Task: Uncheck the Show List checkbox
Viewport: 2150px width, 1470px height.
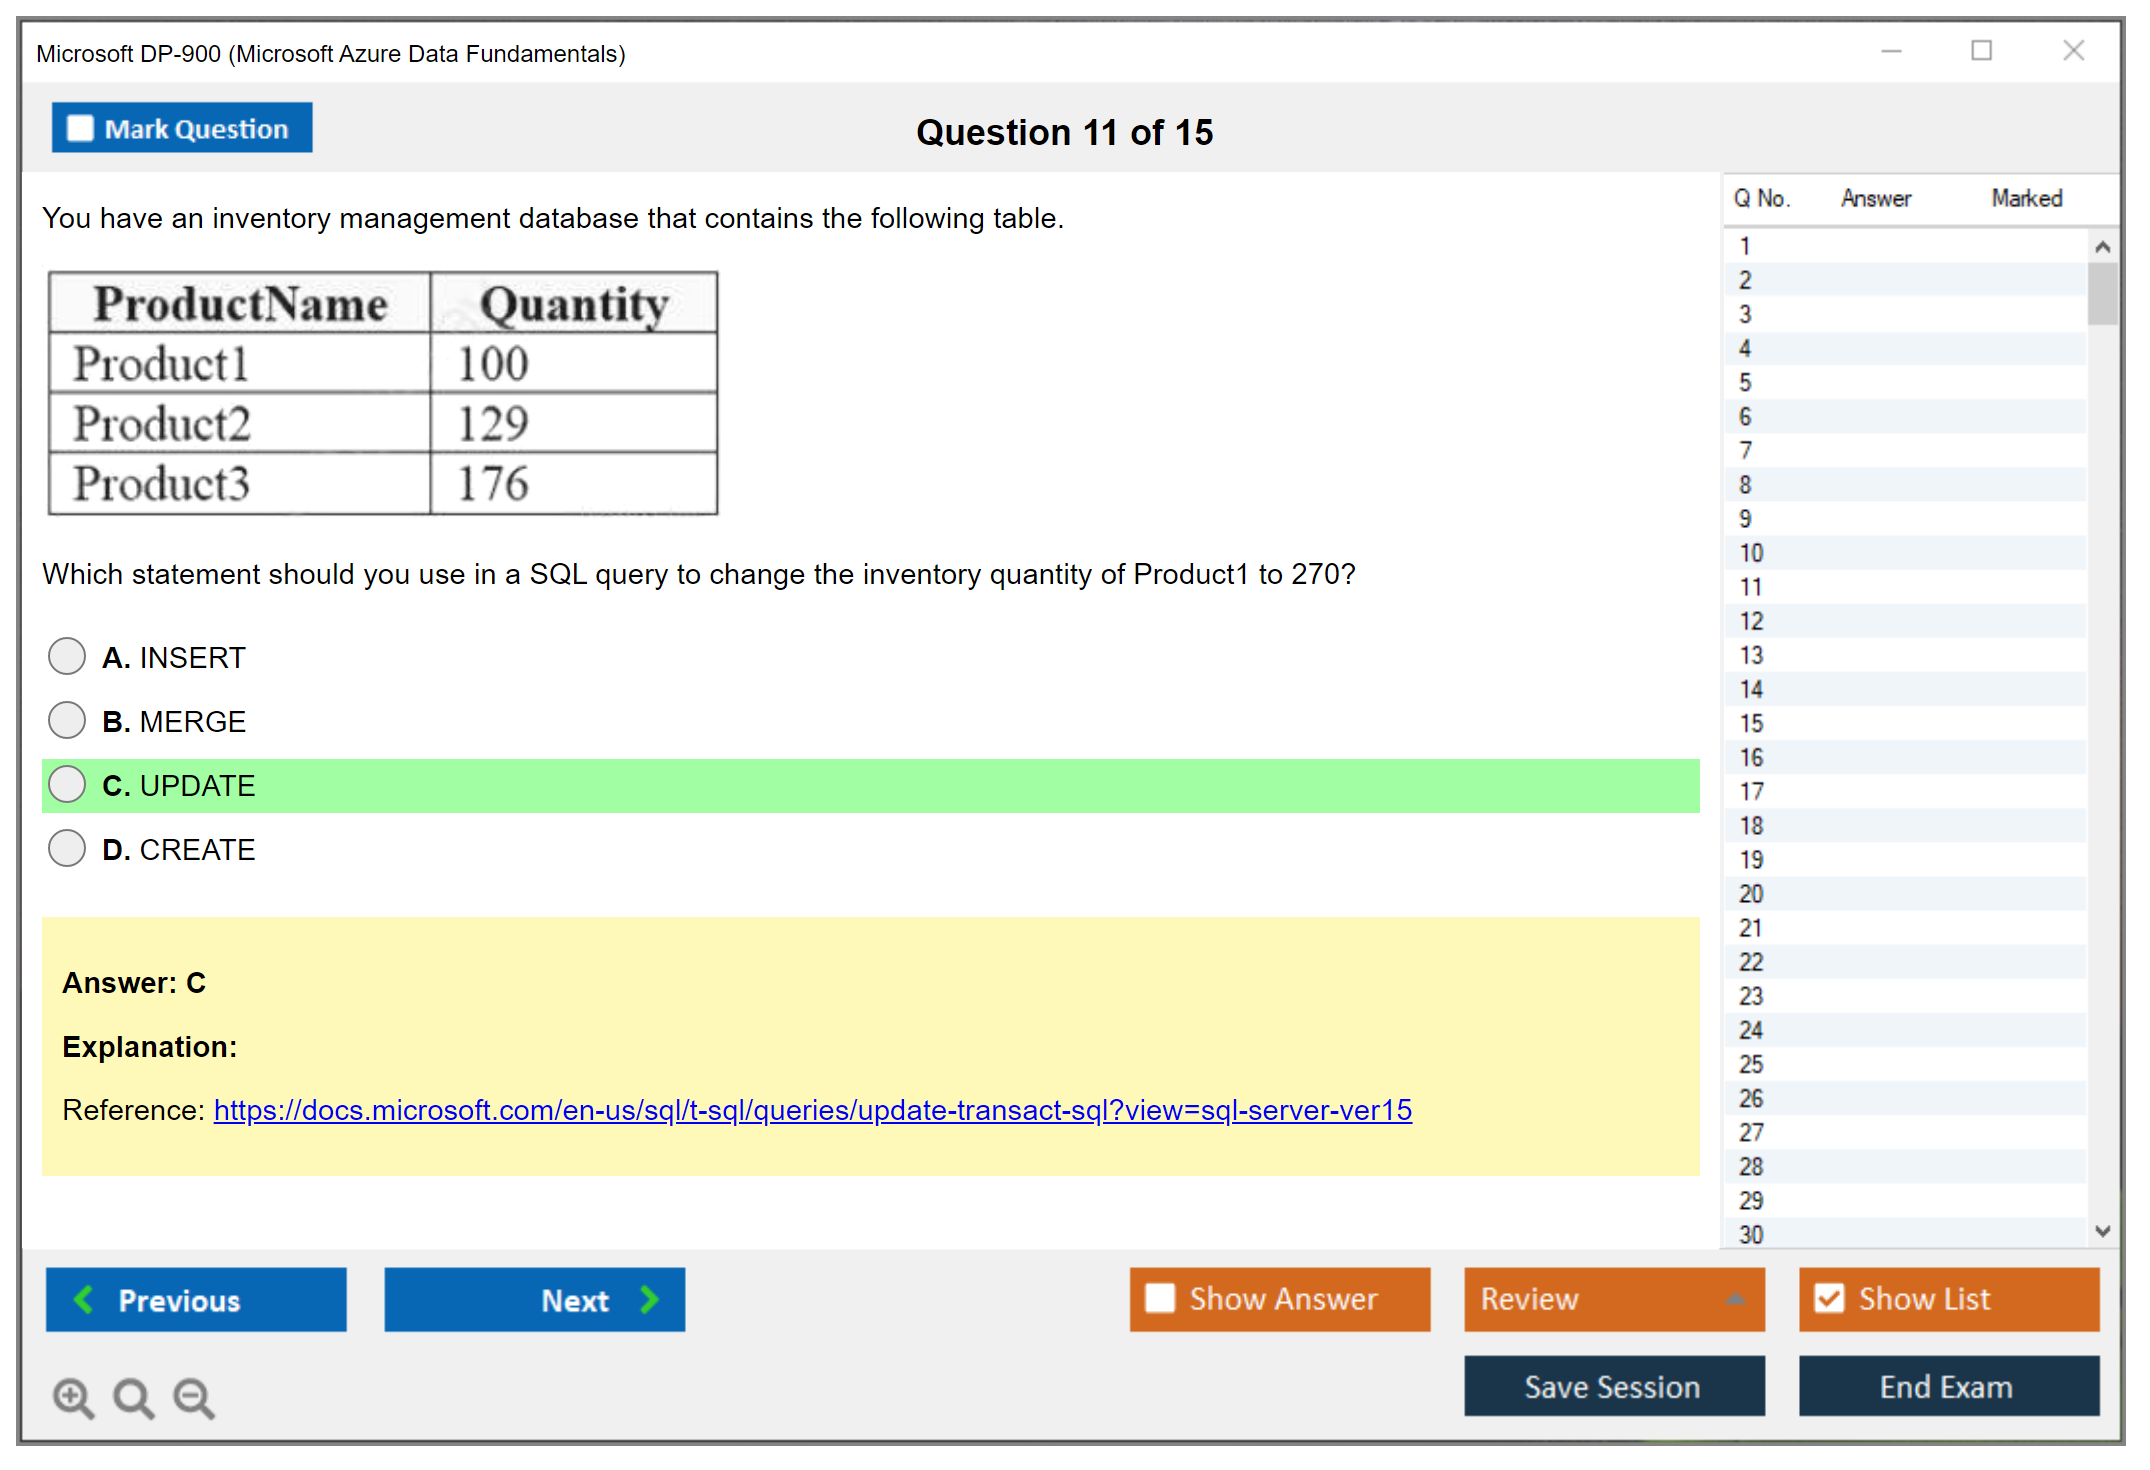Action: pyautogui.click(x=1829, y=1298)
